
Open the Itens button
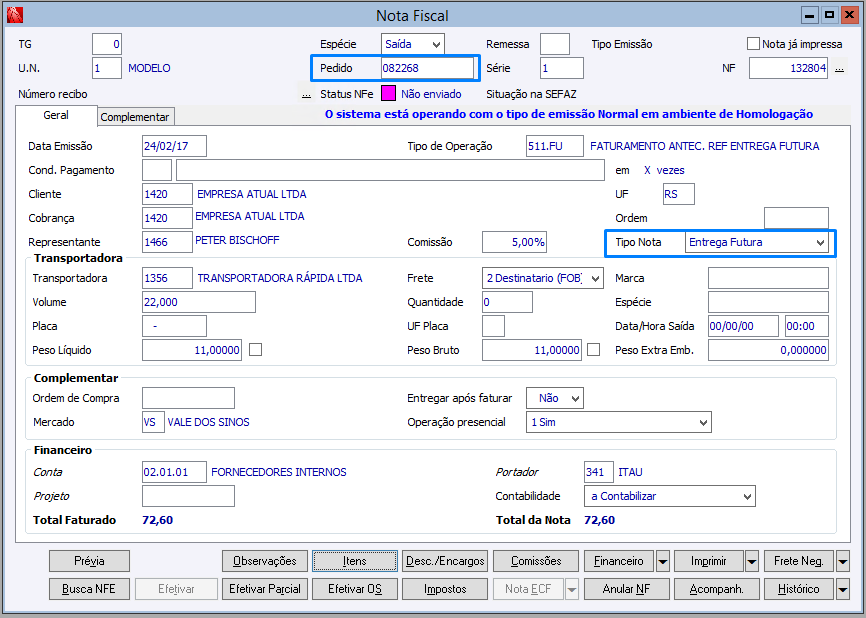(355, 561)
